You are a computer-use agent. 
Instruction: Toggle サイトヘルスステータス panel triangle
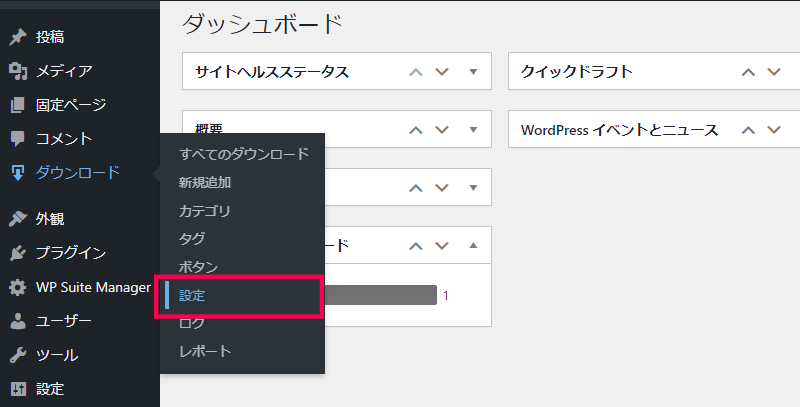tap(473, 71)
